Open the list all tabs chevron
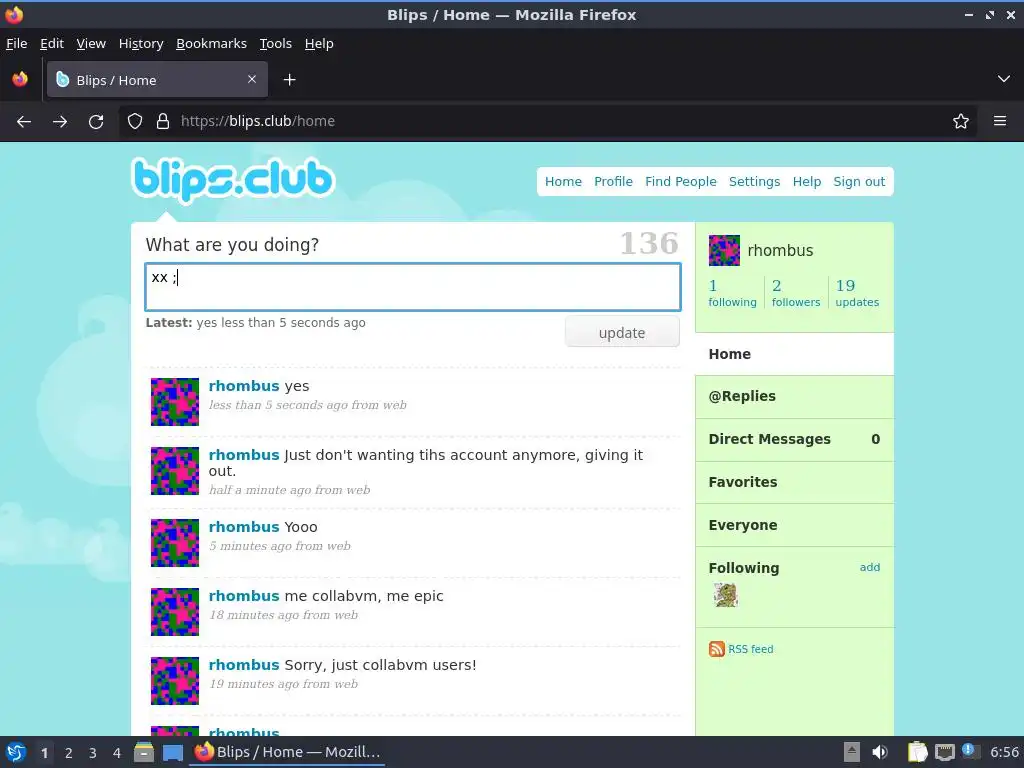The width and height of the screenshot is (1024, 768). (1004, 79)
